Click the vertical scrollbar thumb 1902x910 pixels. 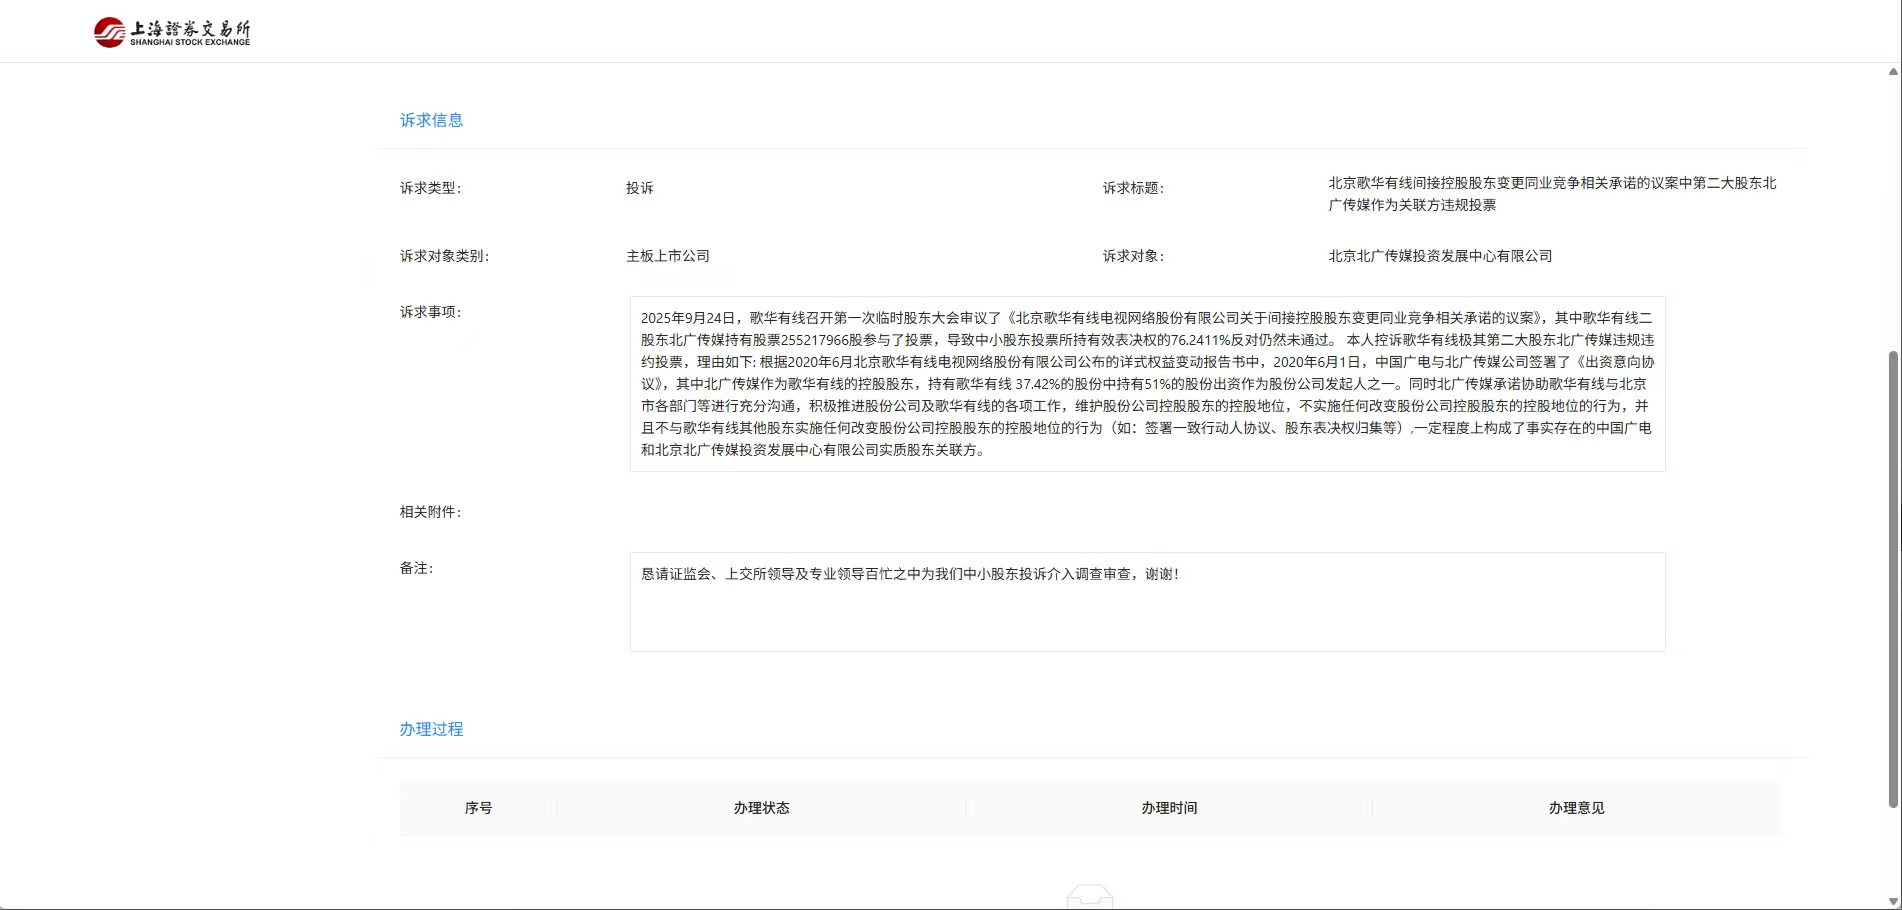pos(1893,579)
